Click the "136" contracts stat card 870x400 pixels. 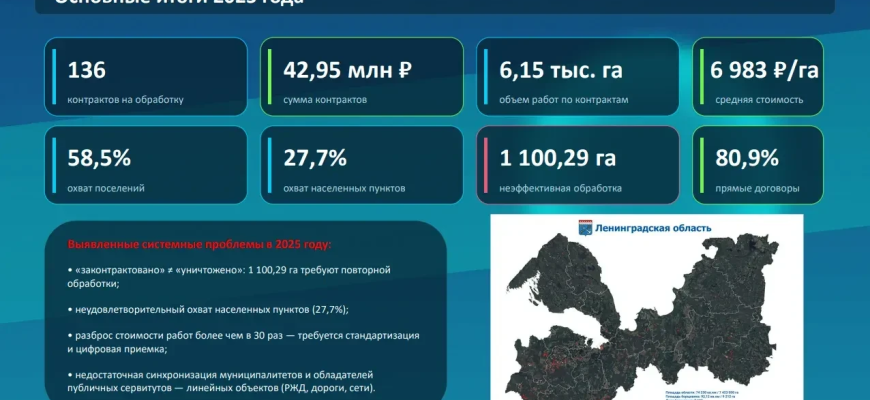[x=146, y=76]
